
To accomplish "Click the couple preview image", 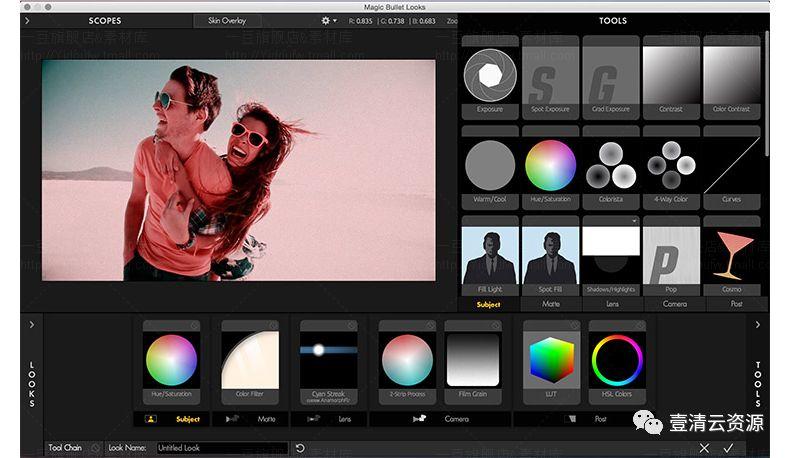I will (x=238, y=170).
